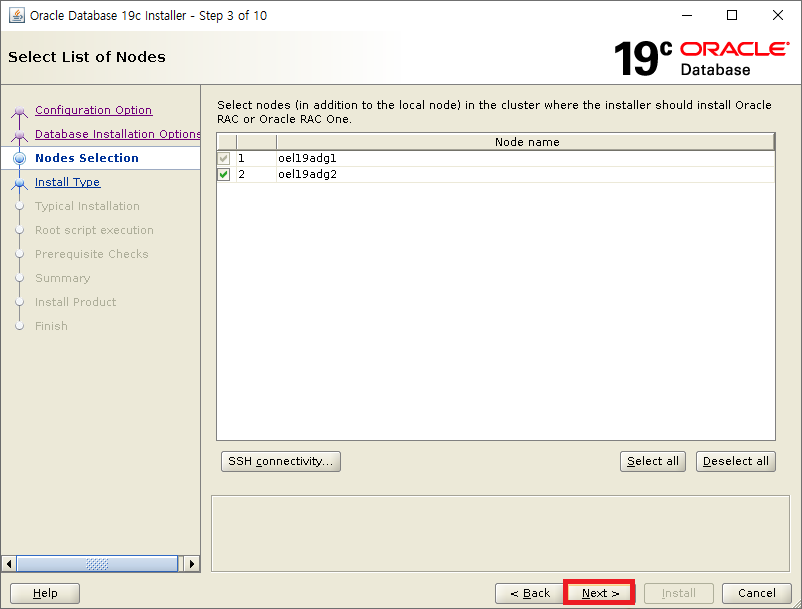The width and height of the screenshot is (802, 609).
Task: Select node name oel19adg1 cell
Action: (x=525, y=159)
